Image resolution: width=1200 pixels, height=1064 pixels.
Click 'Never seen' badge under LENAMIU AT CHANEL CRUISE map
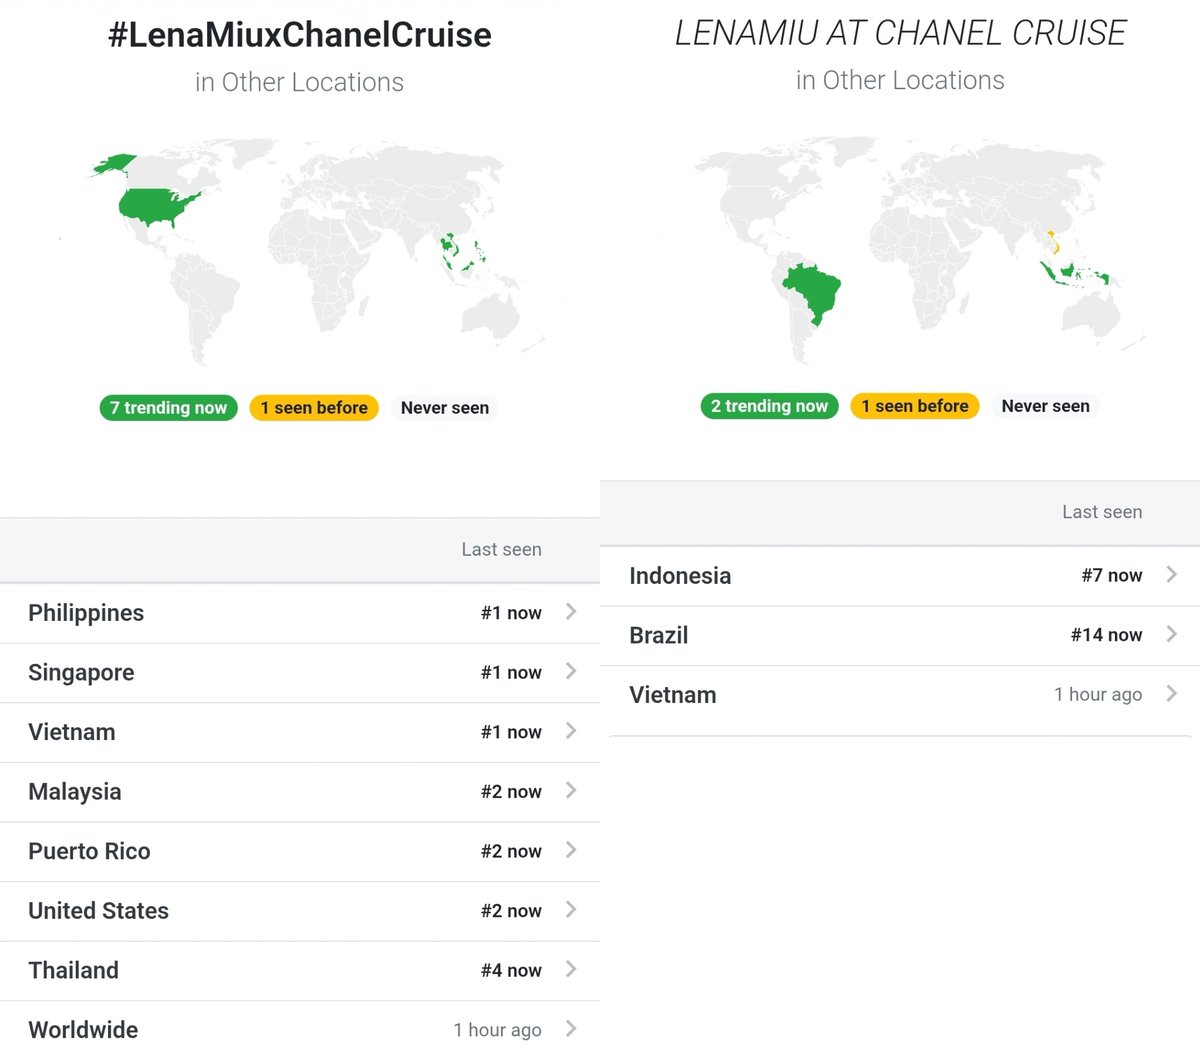pos(1045,406)
